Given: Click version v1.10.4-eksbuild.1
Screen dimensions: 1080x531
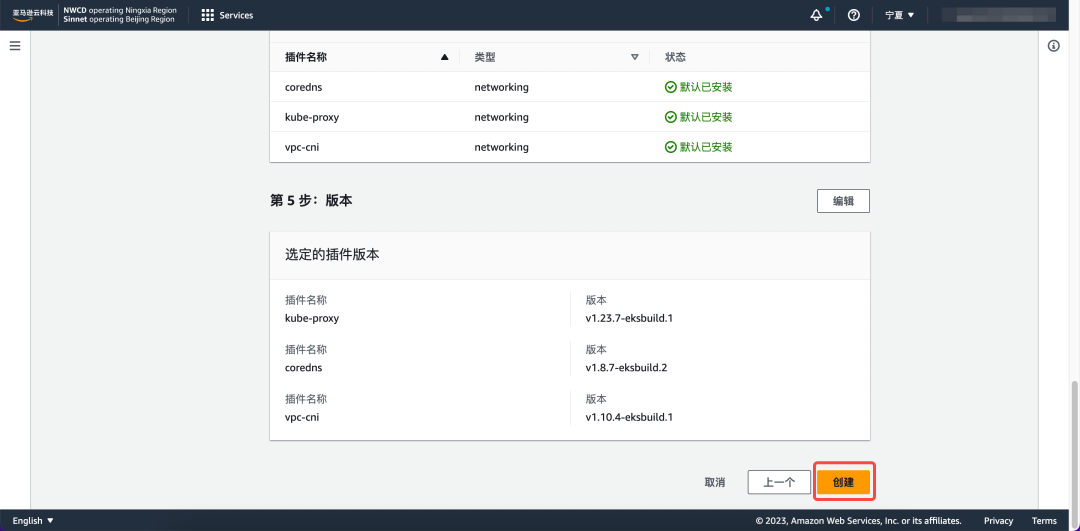Looking at the screenshot, I should pyautogui.click(x=629, y=417).
